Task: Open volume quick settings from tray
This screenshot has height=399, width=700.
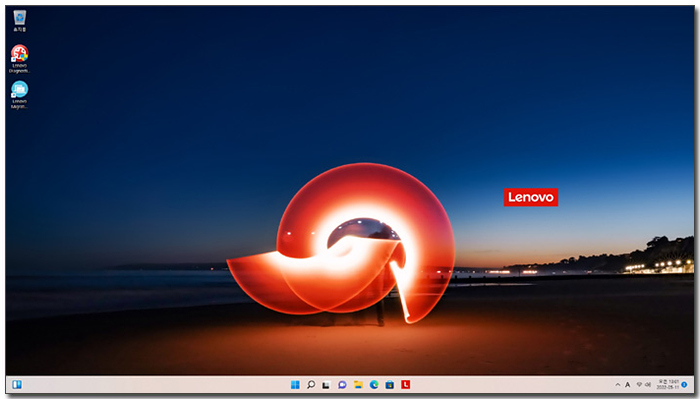Action: click(x=648, y=385)
